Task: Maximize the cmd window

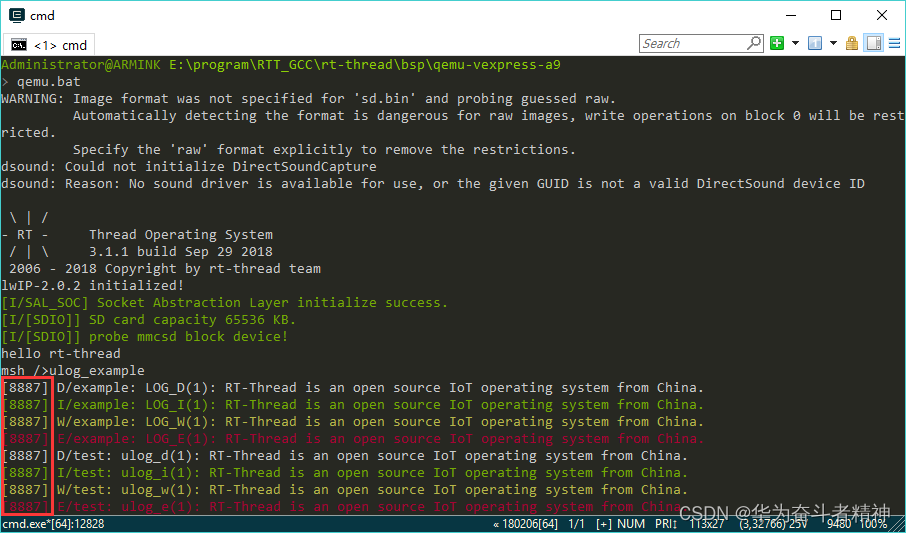Action: 836,16
